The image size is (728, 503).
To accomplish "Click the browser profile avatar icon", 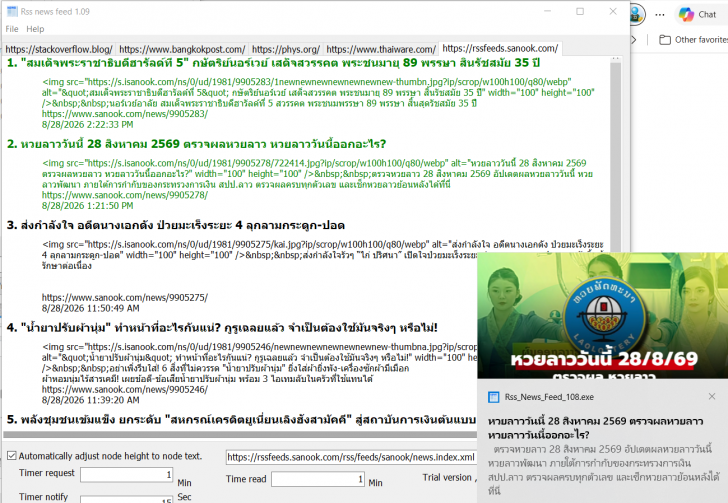I will coord(637,14).
